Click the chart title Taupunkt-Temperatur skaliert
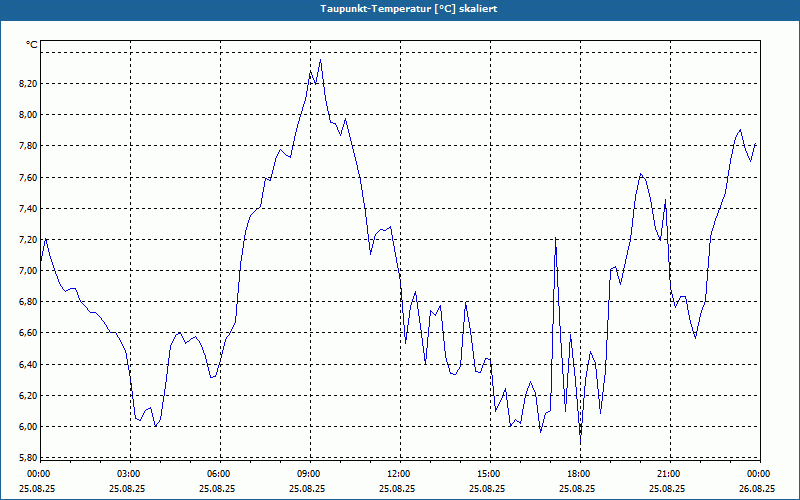The image size is (800, 500). (x=409, y=9)
